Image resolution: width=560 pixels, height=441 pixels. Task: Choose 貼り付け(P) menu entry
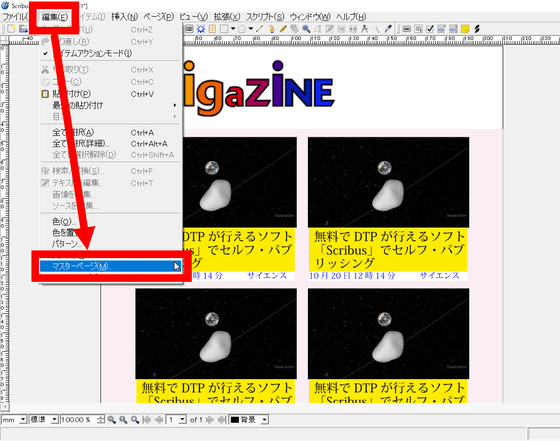click(111, 94)
